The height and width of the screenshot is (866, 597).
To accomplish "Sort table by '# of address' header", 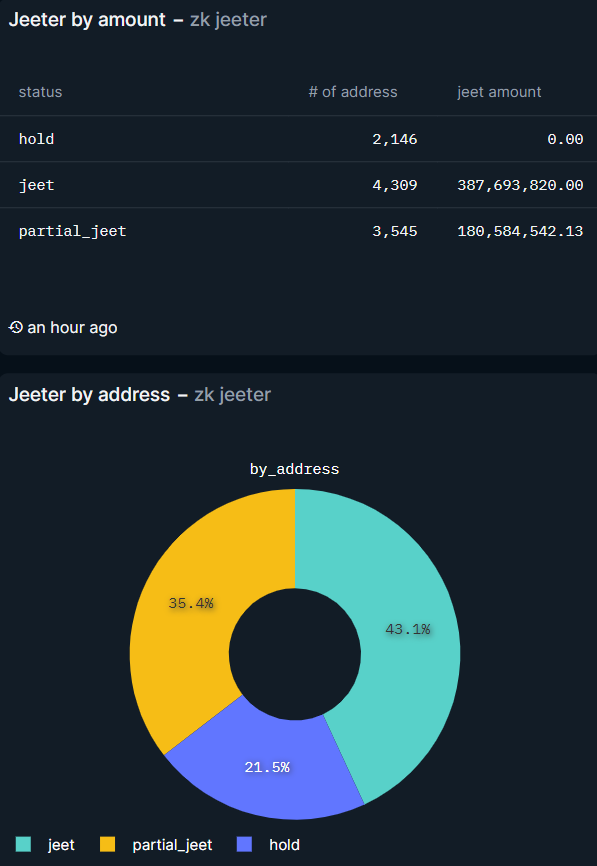I will point(353,92).
